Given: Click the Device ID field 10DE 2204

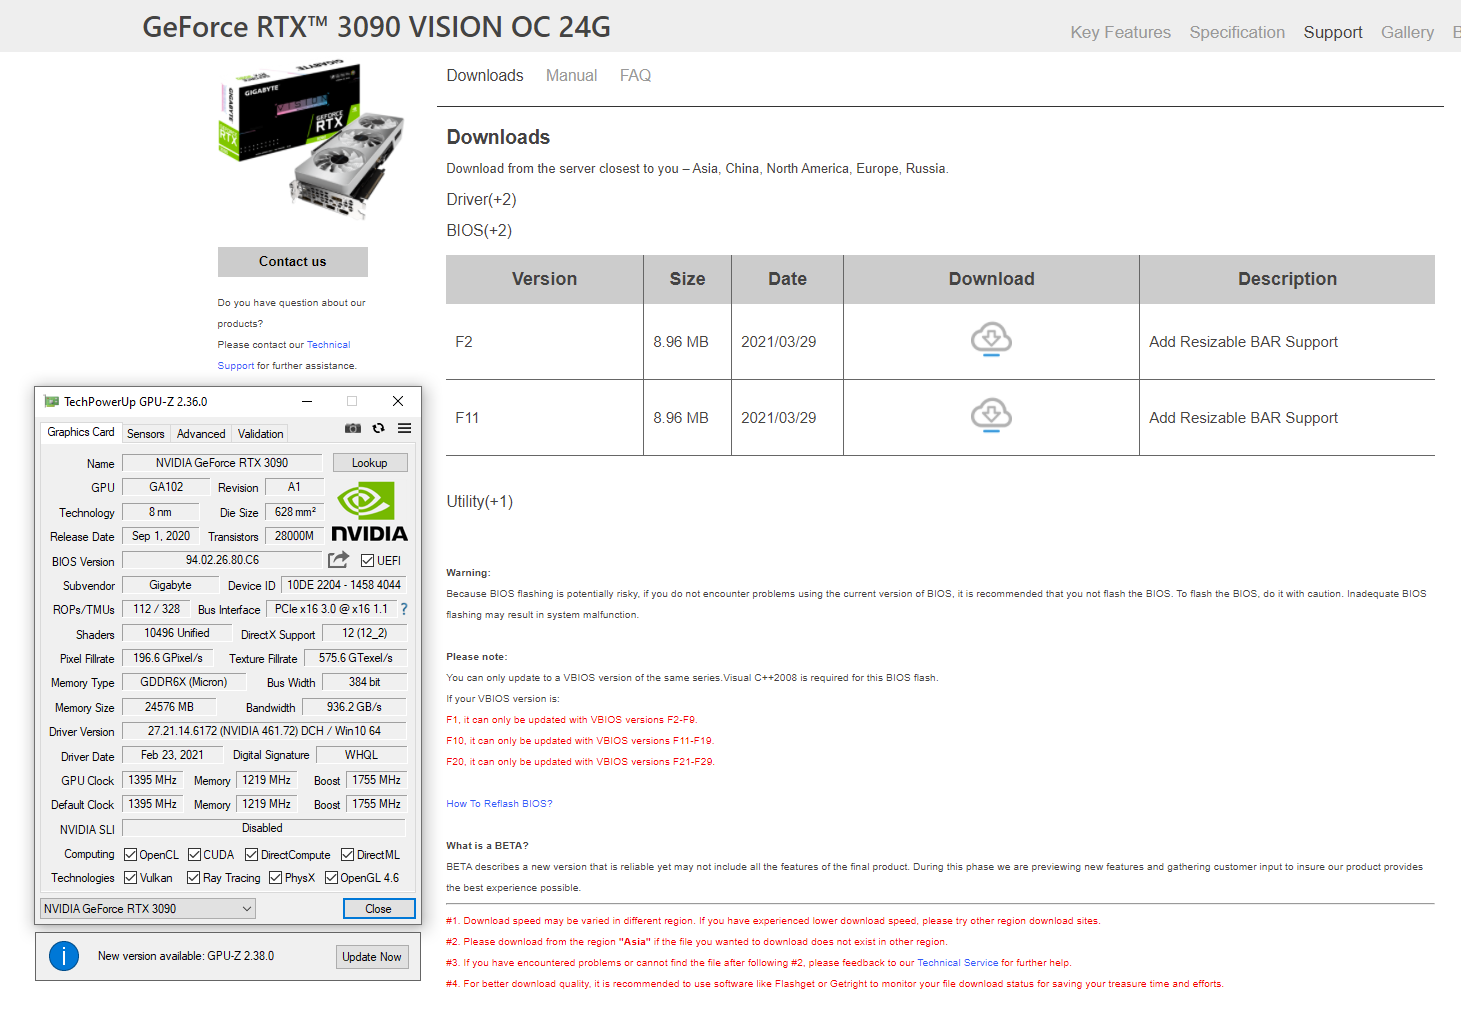Looking at the screenshot, I should [344, 585].
